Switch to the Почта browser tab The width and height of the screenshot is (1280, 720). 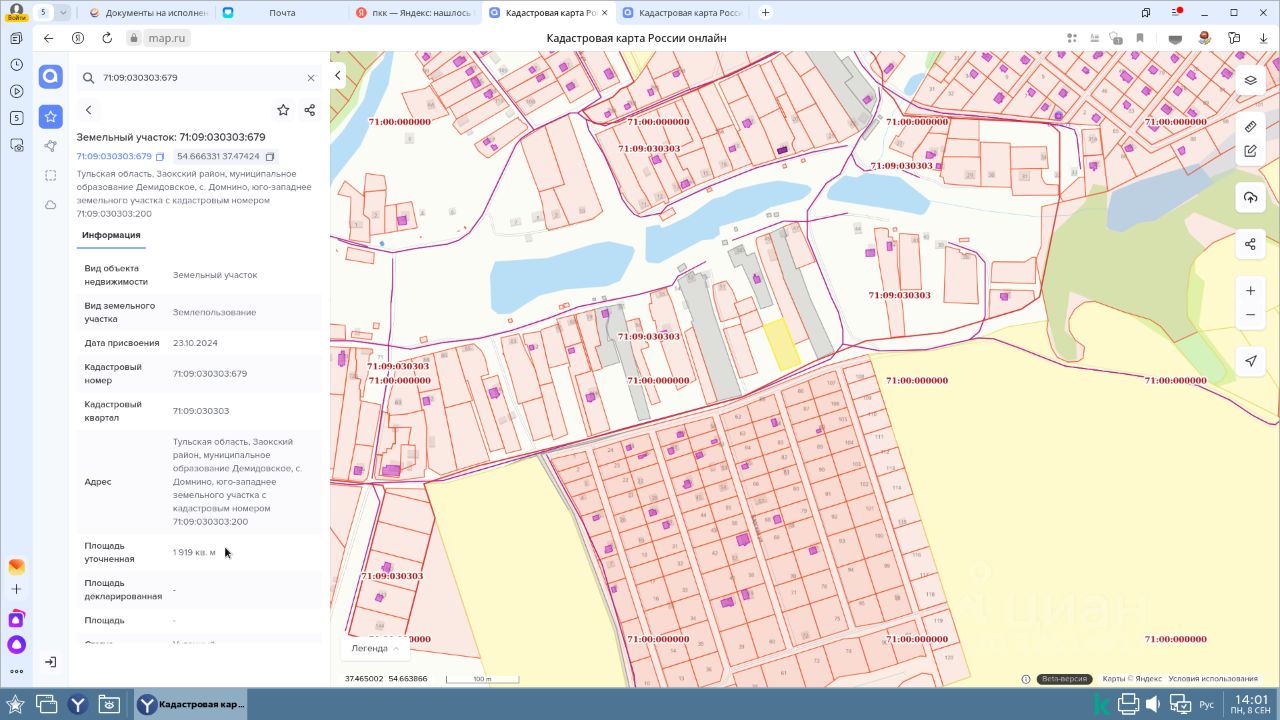click(x=282, y=13)
